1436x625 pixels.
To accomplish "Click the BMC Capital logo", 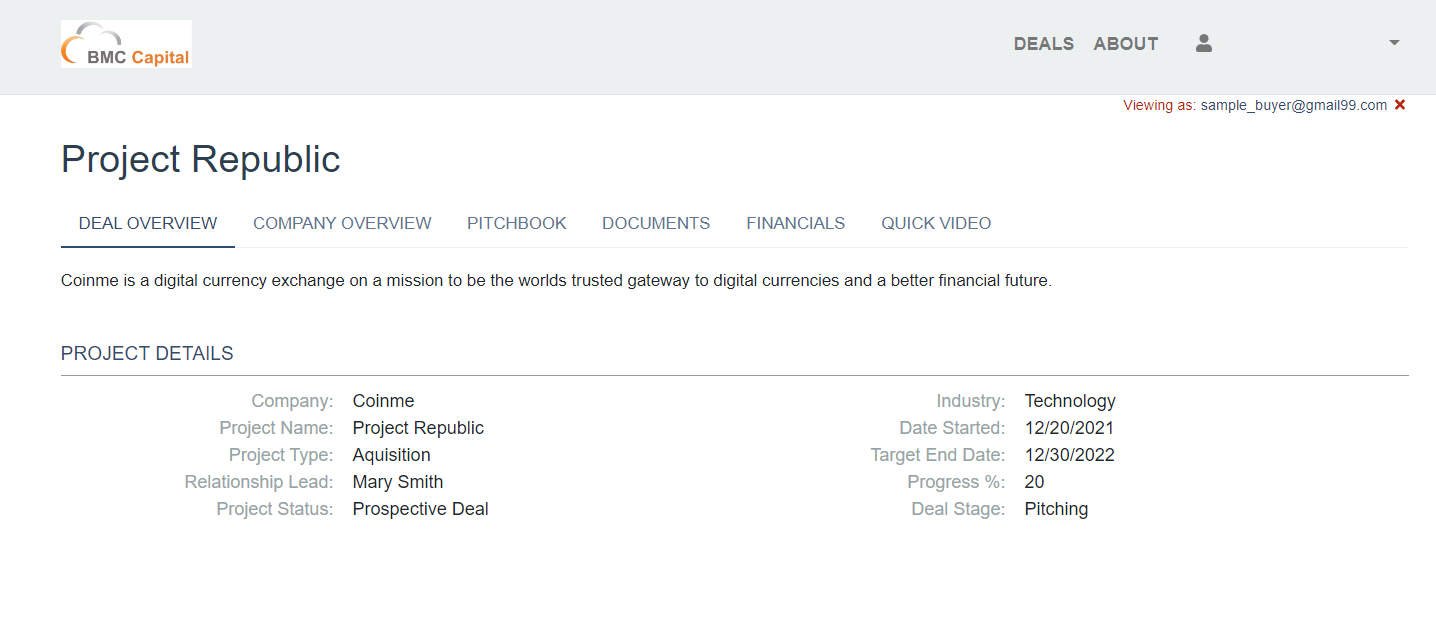I will tap(126, 44).
